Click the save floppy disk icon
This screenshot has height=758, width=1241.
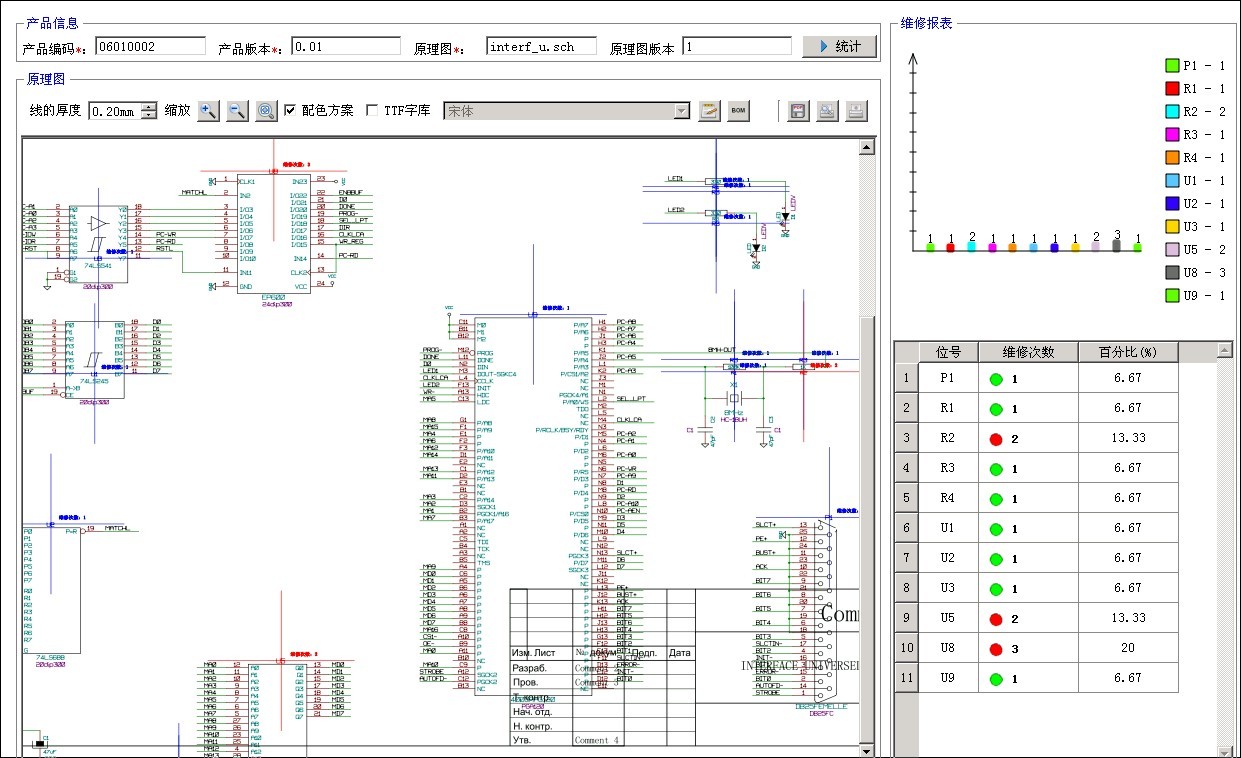(798, 111)
